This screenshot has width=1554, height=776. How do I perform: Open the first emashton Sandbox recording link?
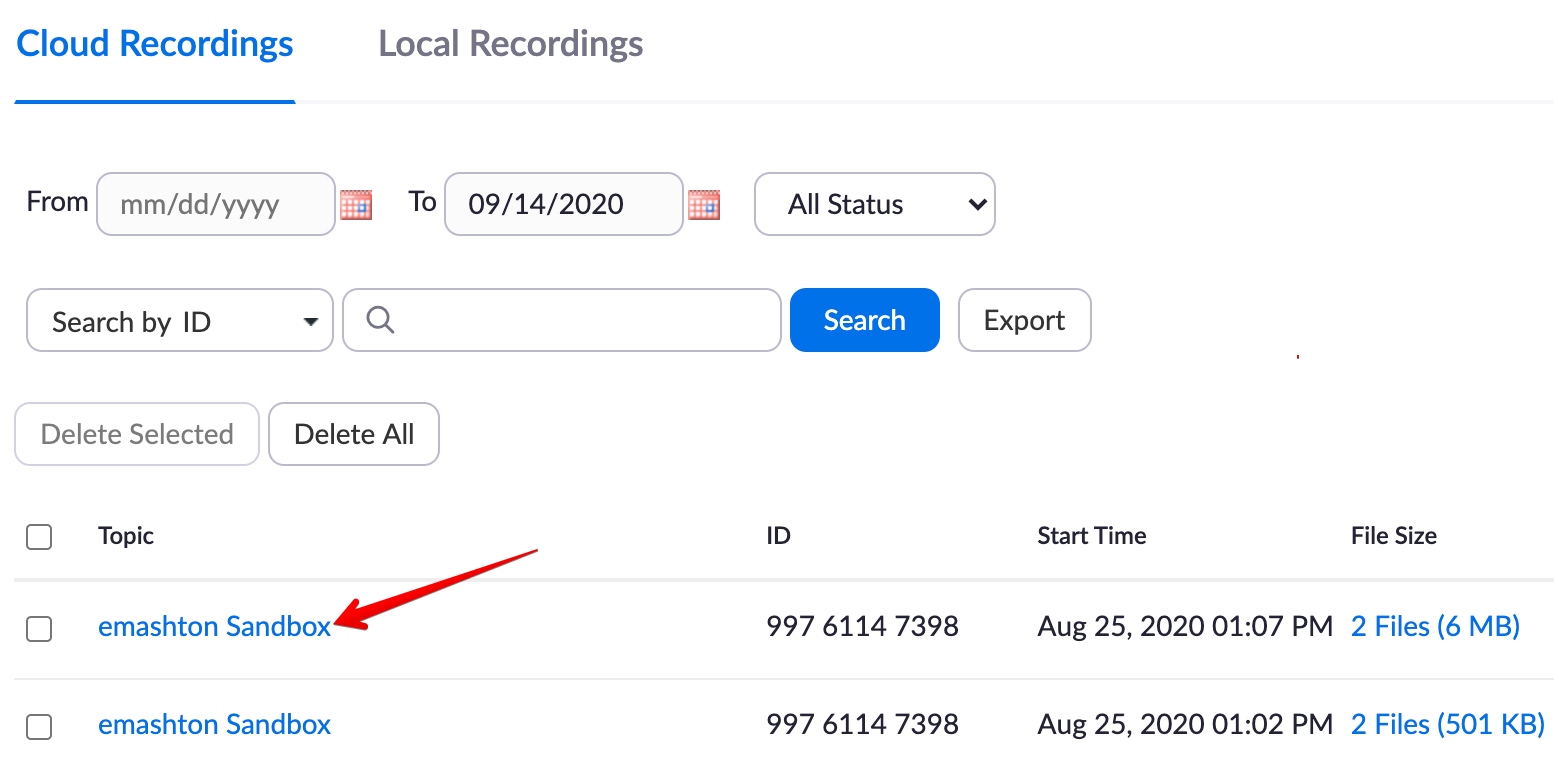[214, 627]
